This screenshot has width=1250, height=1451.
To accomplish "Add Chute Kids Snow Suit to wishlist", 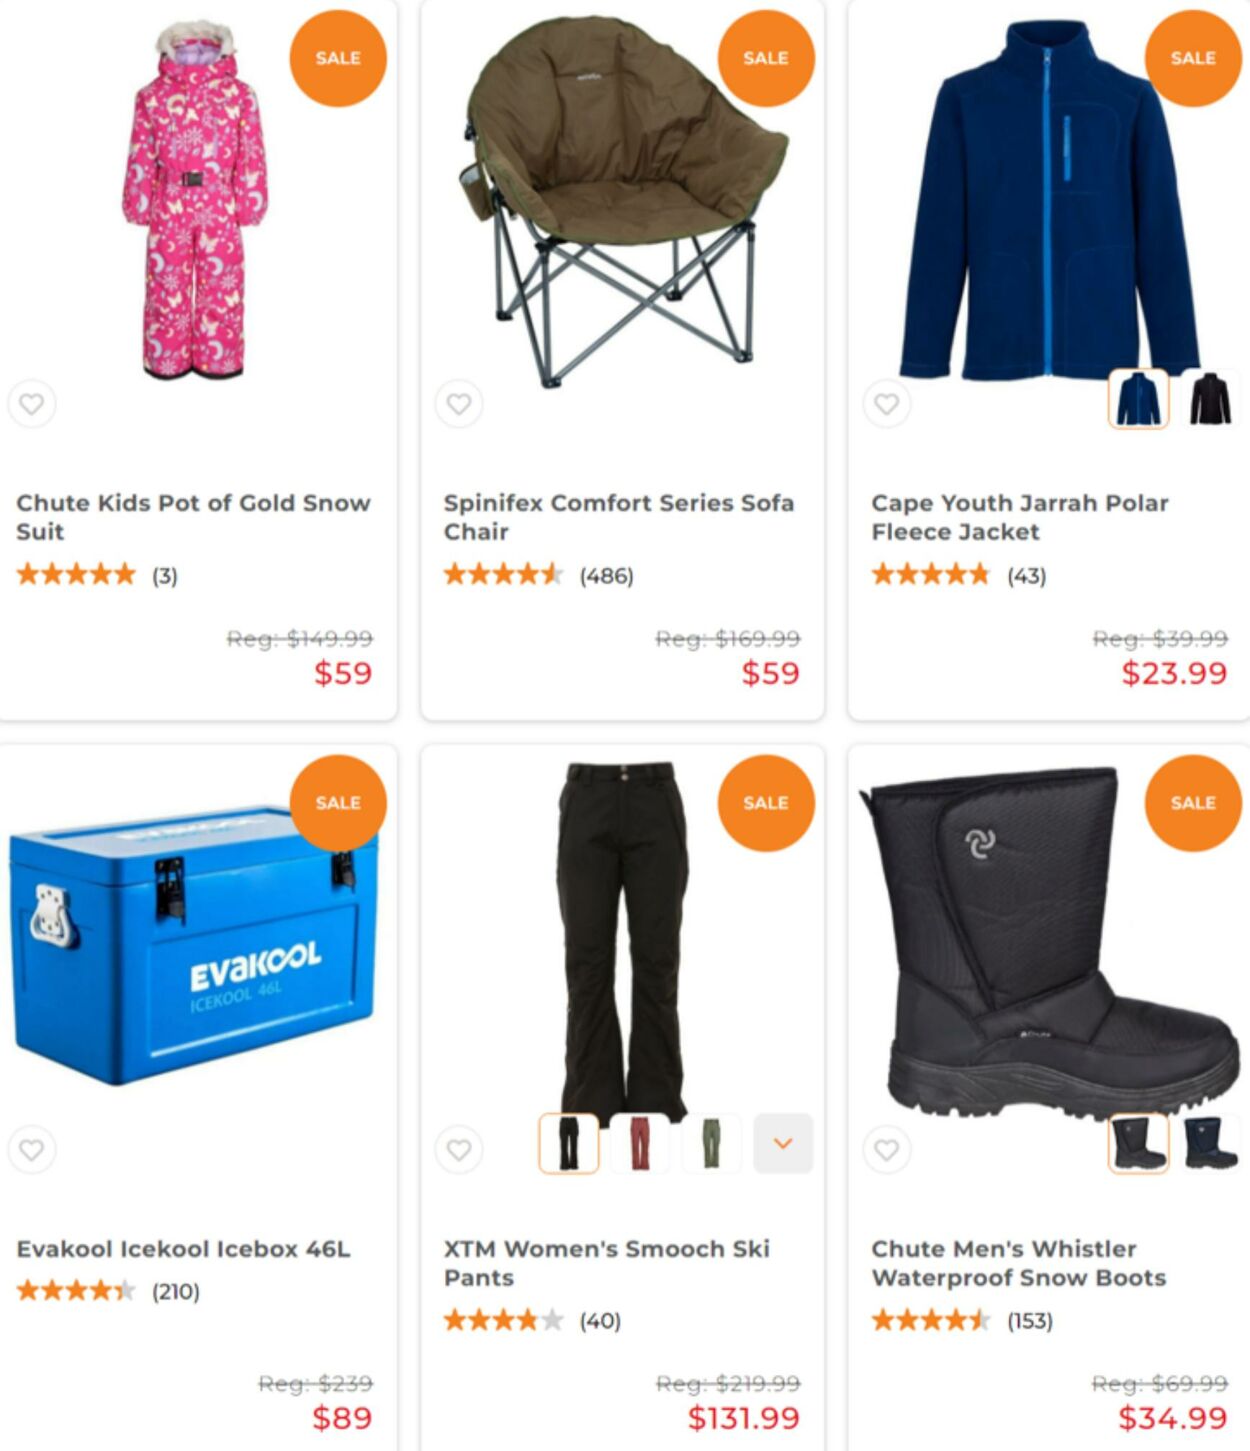I will [x=32, y=404].
